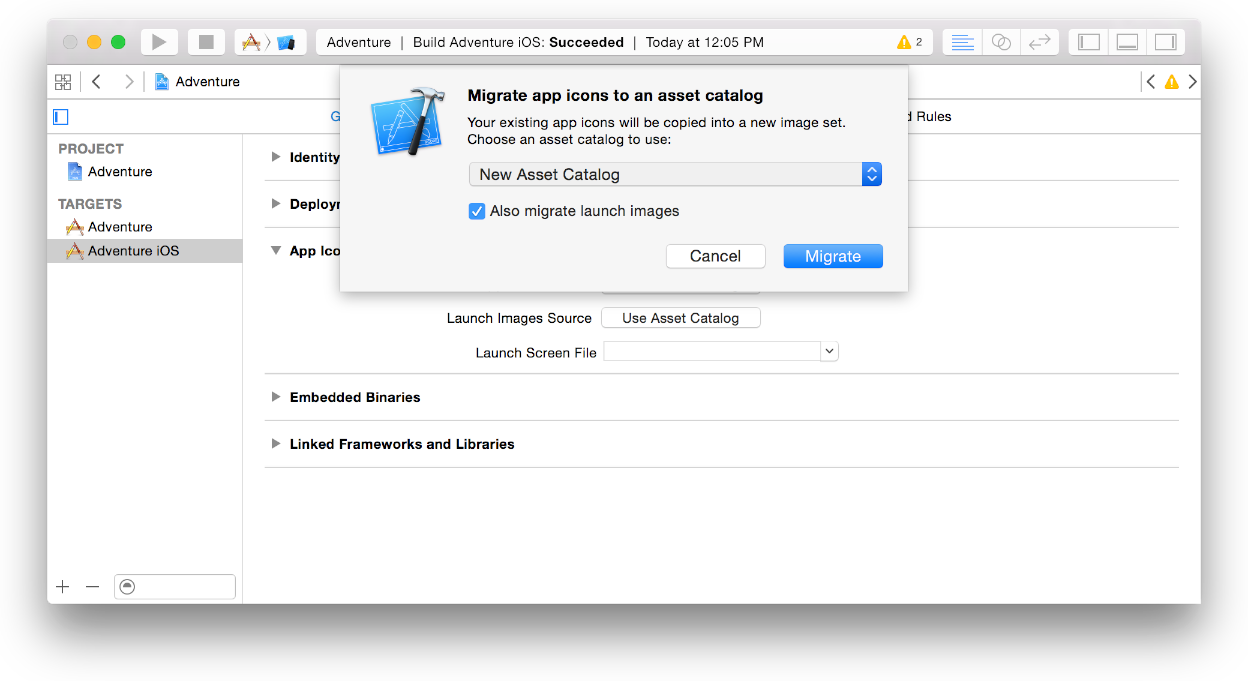The width and height of the screenshot is (1248, 681).
Task: Uncheck Also migrate launch images
Action: point(476,211)
